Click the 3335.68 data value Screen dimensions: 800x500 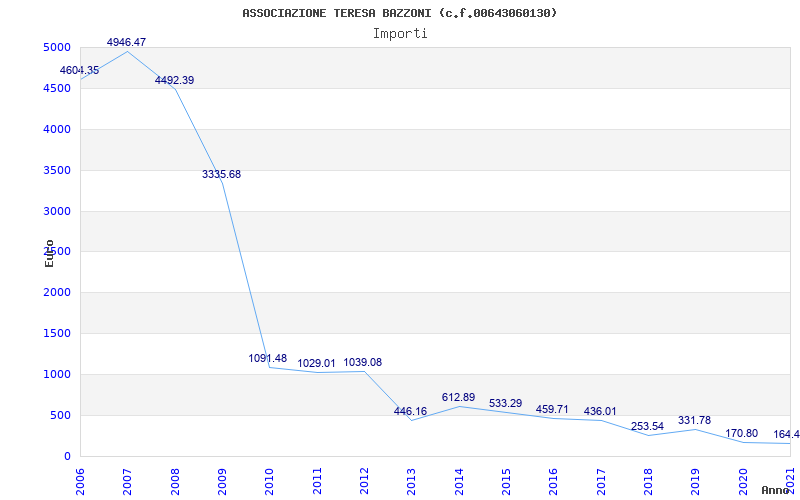[x=221, y=174]
